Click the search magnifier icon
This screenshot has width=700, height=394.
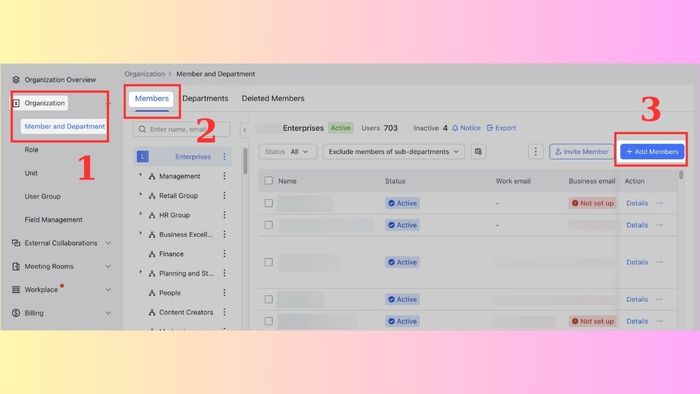coord(142,129)
